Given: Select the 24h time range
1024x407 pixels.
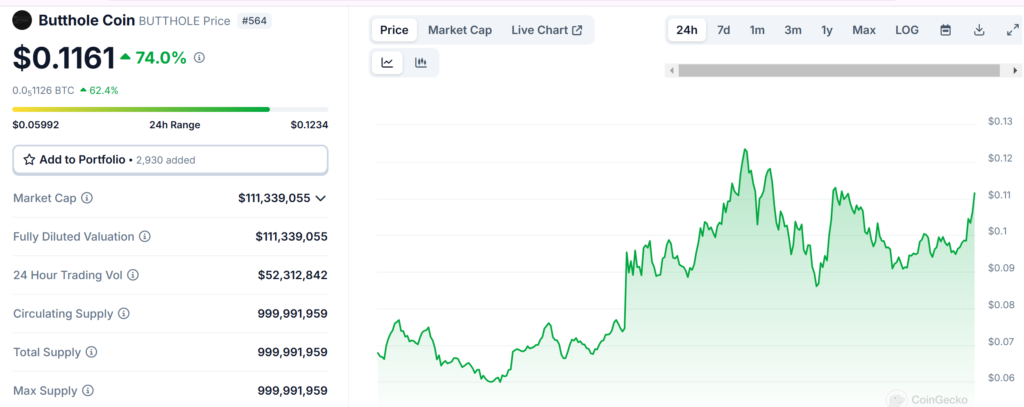Looking at the screenshot, I should (687, 30).
